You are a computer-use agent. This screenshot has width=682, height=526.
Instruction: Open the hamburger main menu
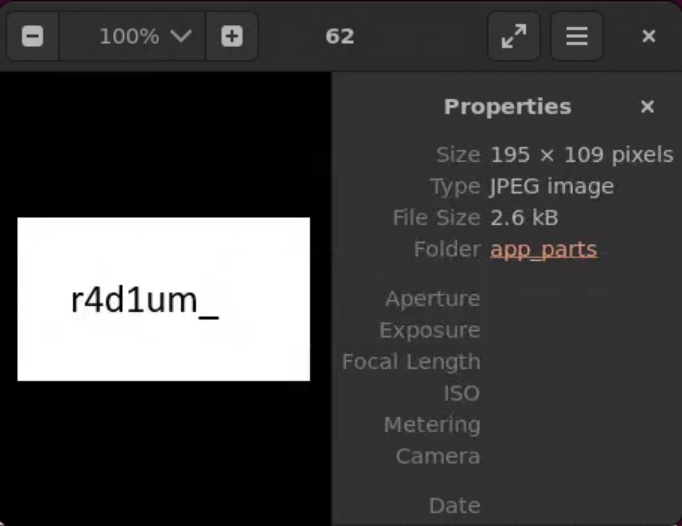(x=577, y=36)
